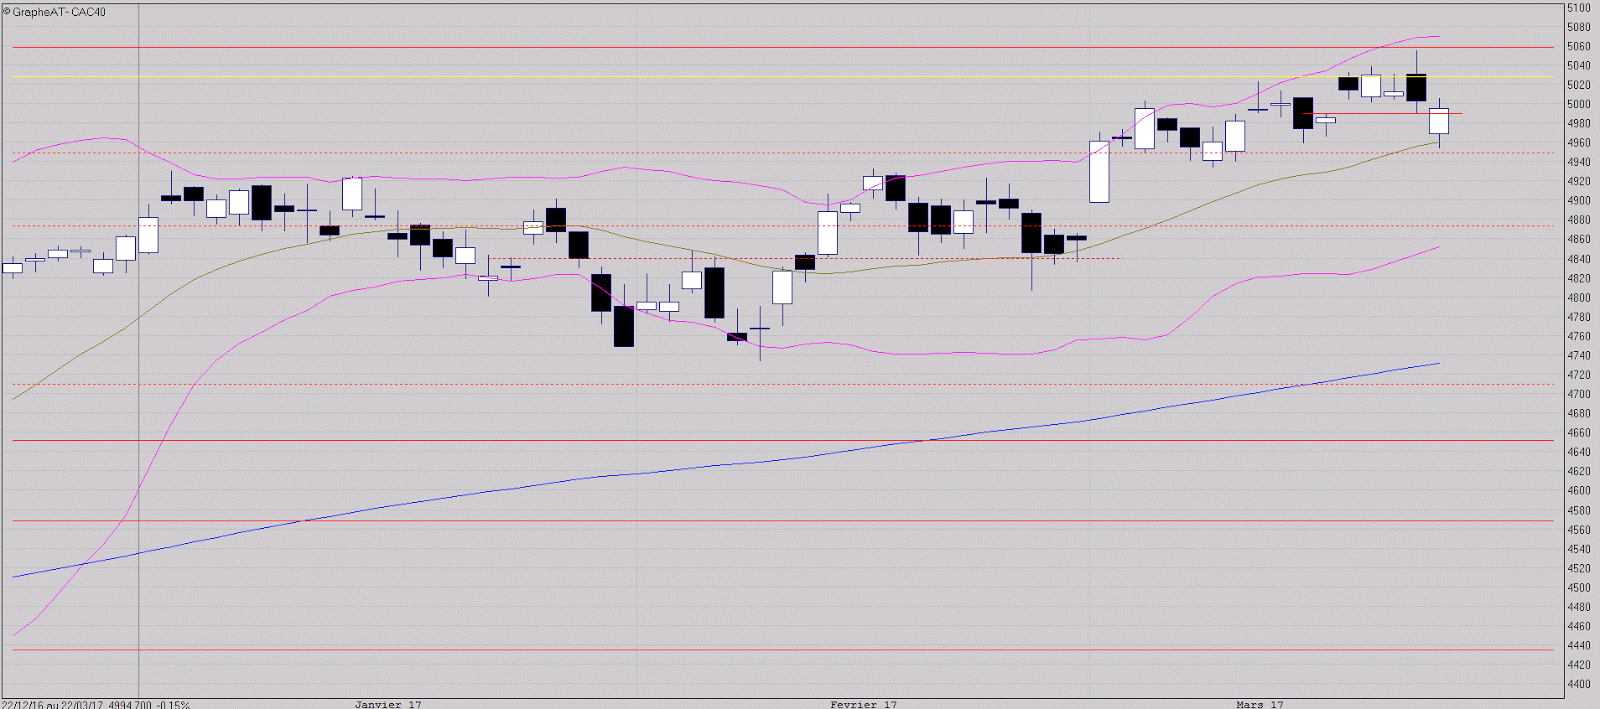
Task: Click the Mars 17 month label
Action: pyautogui.click(x=1260, y=704)
